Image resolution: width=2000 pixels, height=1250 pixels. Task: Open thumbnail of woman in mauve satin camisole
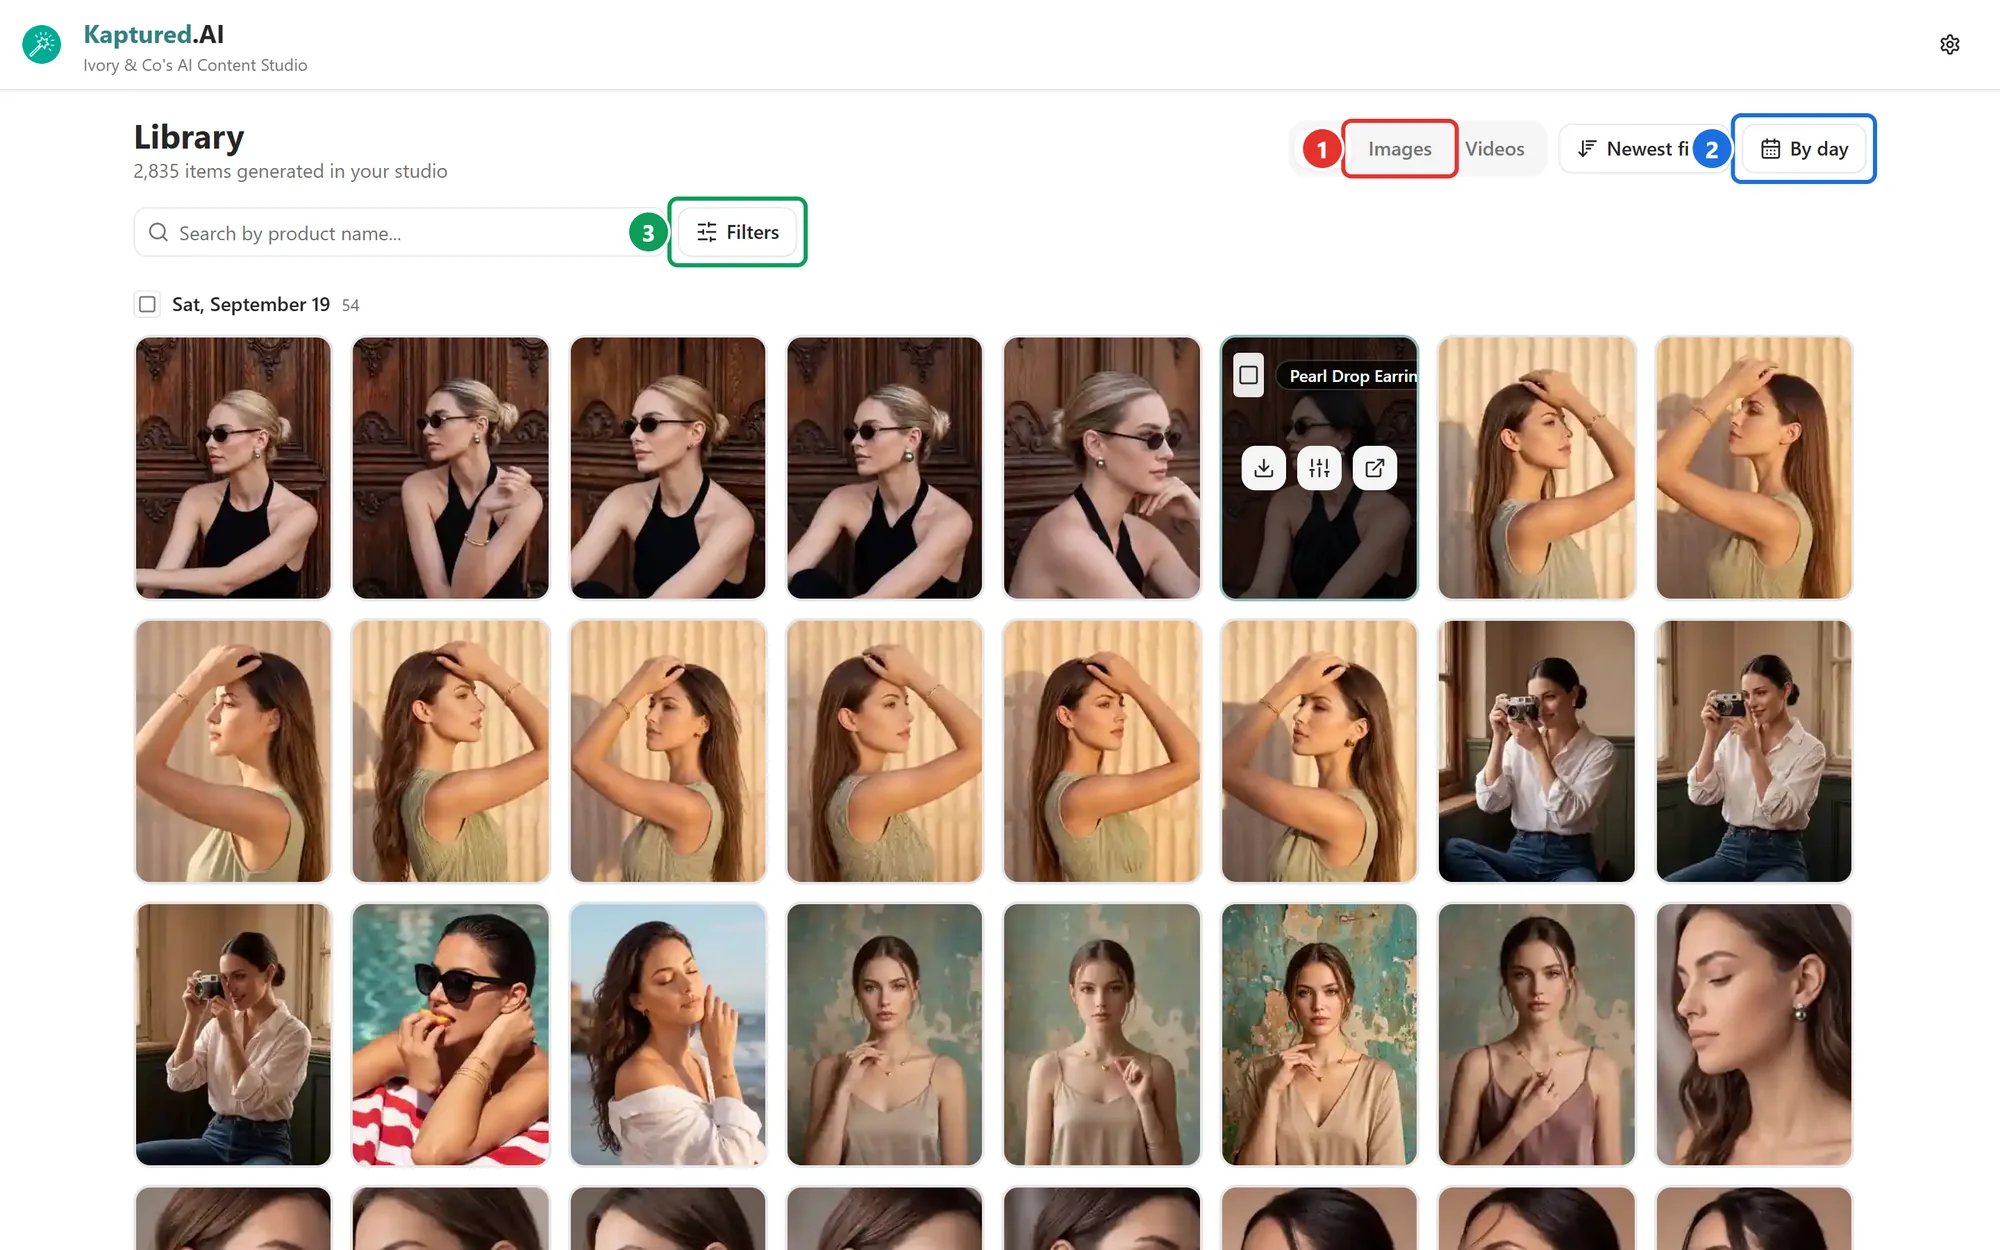coord(1536,1034)
